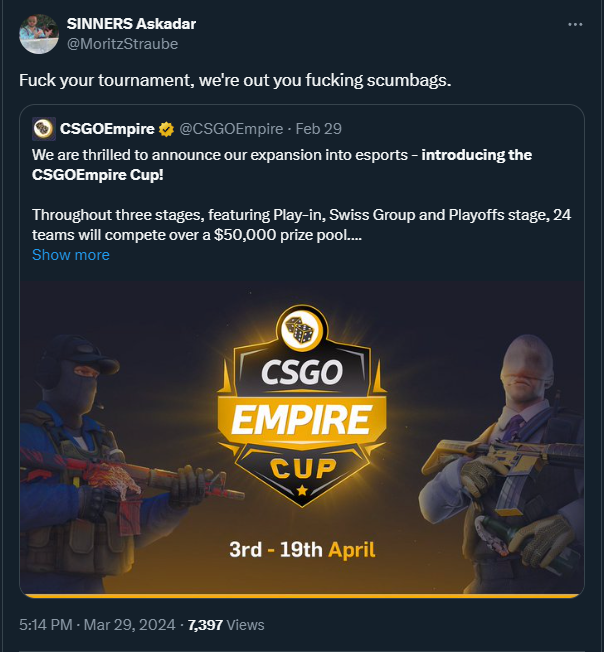
Task: Click the main tweet text starting with "Fuck your tournament"
Action: click(236, 79)
